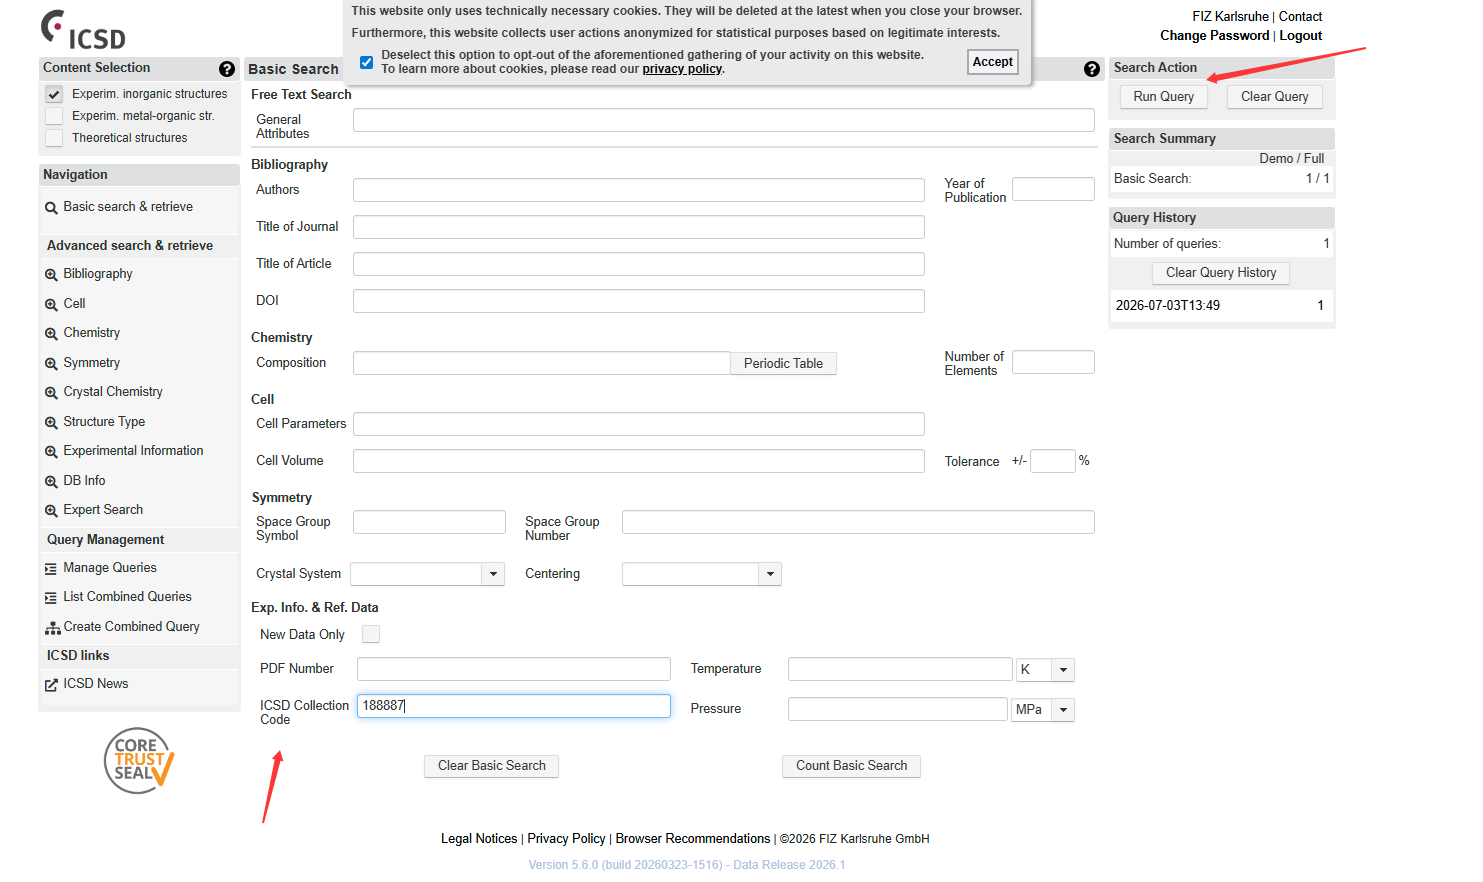Image resolution: width=1483 pixels, height=882 pixels.
Task: Click the Symmetry search icon
Action: click(x=51, y=364)
